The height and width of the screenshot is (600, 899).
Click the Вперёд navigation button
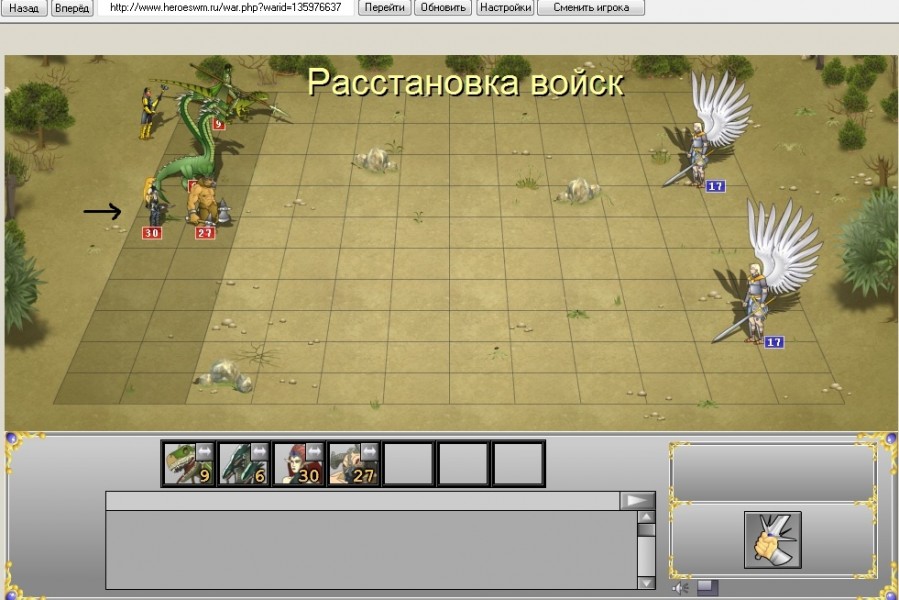[x=72, y=8]
